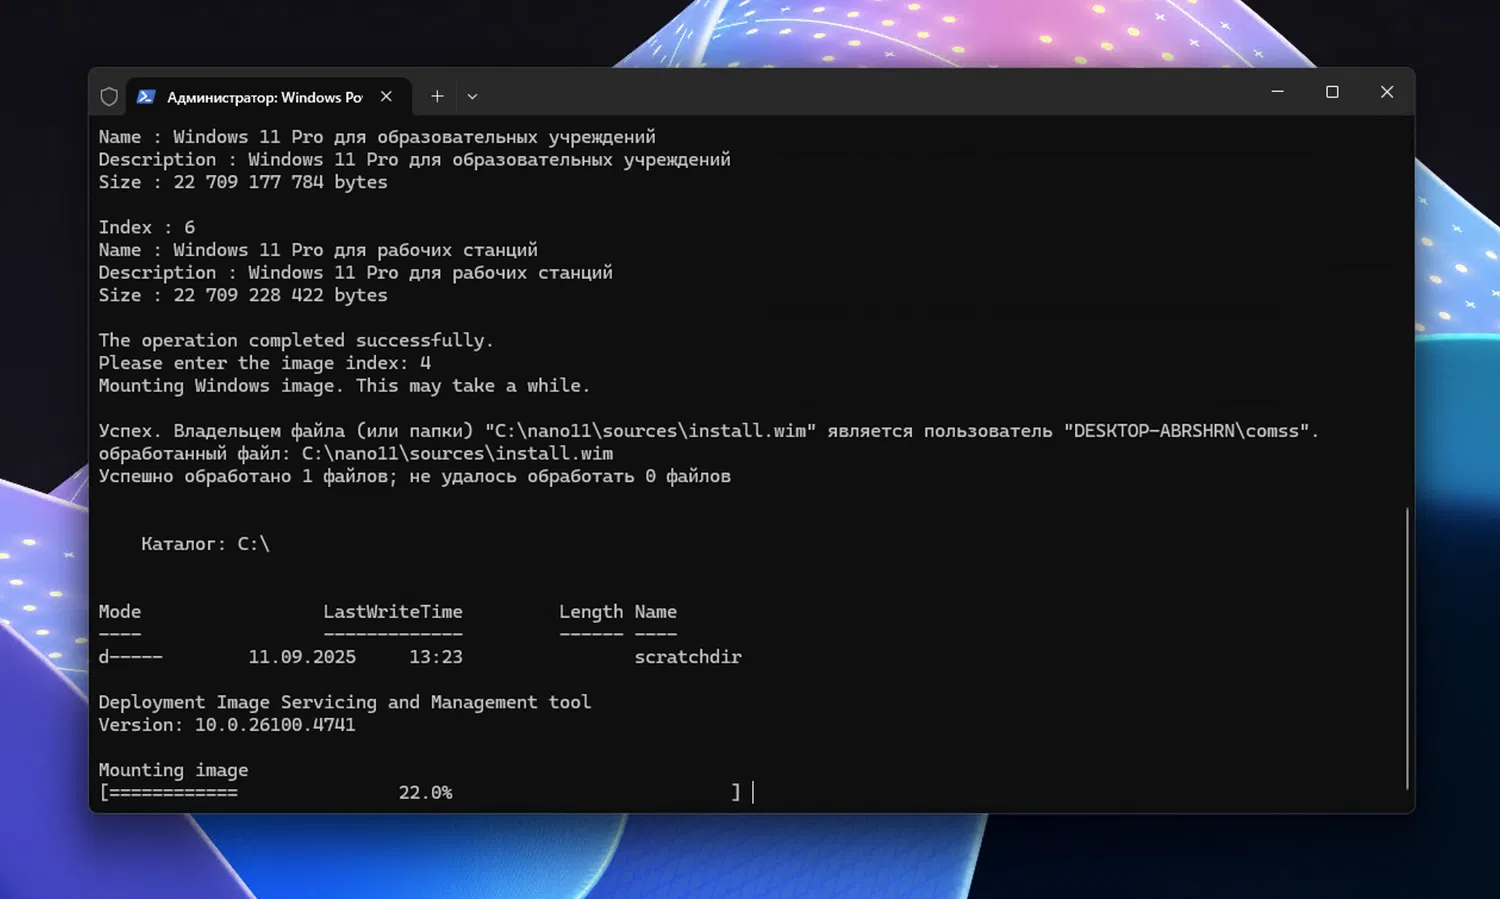Click the terminal vertical scrollbar thumb
This screenshot has width=1500, height=899.
coord(1407,649)
